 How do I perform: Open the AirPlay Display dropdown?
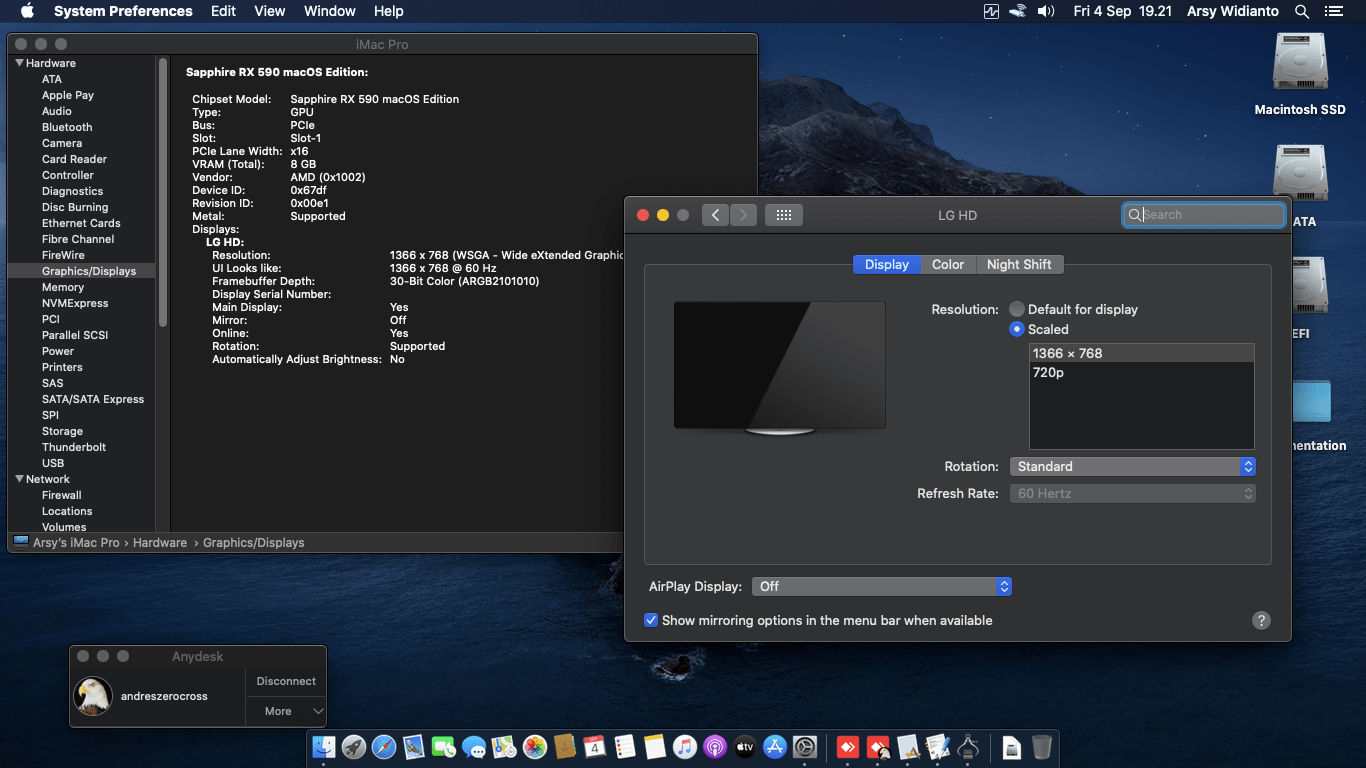coord(881,587)
